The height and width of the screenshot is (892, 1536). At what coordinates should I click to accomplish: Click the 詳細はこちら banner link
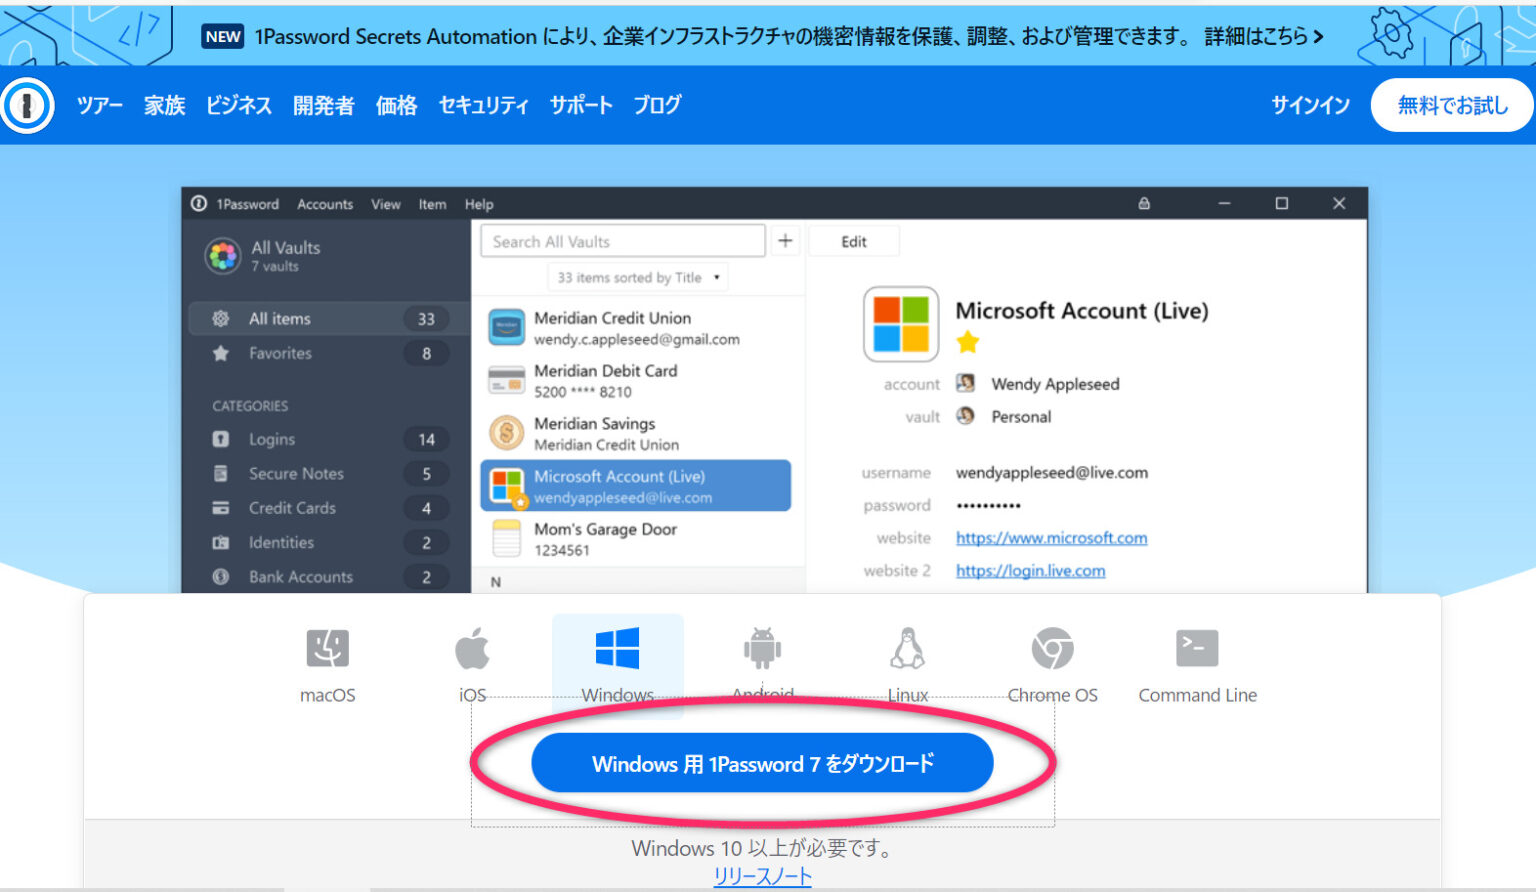[1264, 37]
